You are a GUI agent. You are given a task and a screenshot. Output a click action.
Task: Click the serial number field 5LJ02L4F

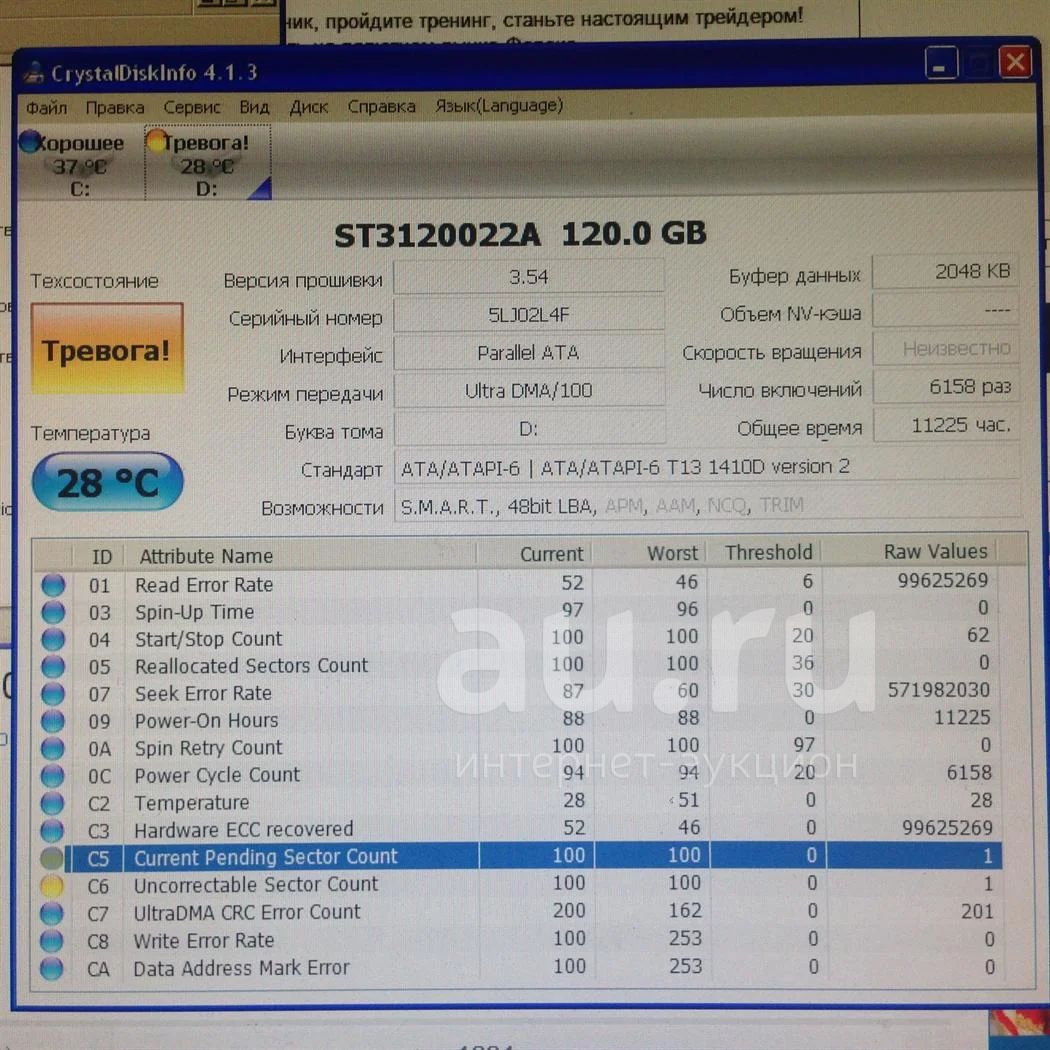[x=528, y=315]
